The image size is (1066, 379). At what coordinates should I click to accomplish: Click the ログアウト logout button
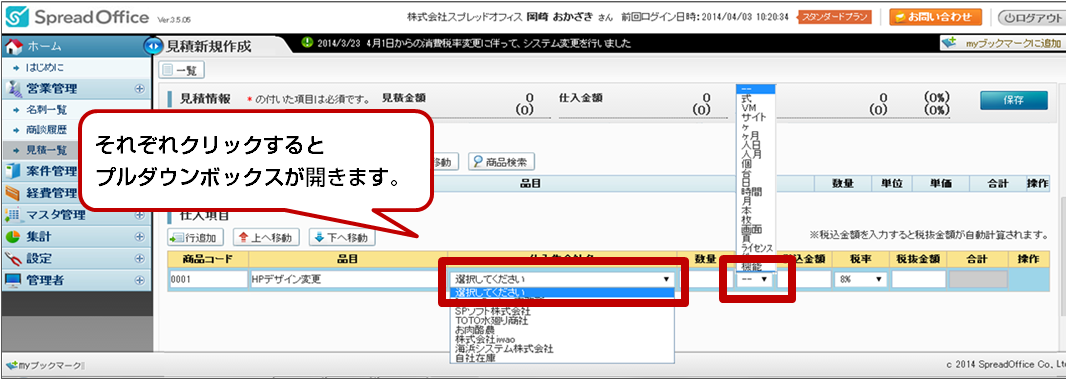1031,17
